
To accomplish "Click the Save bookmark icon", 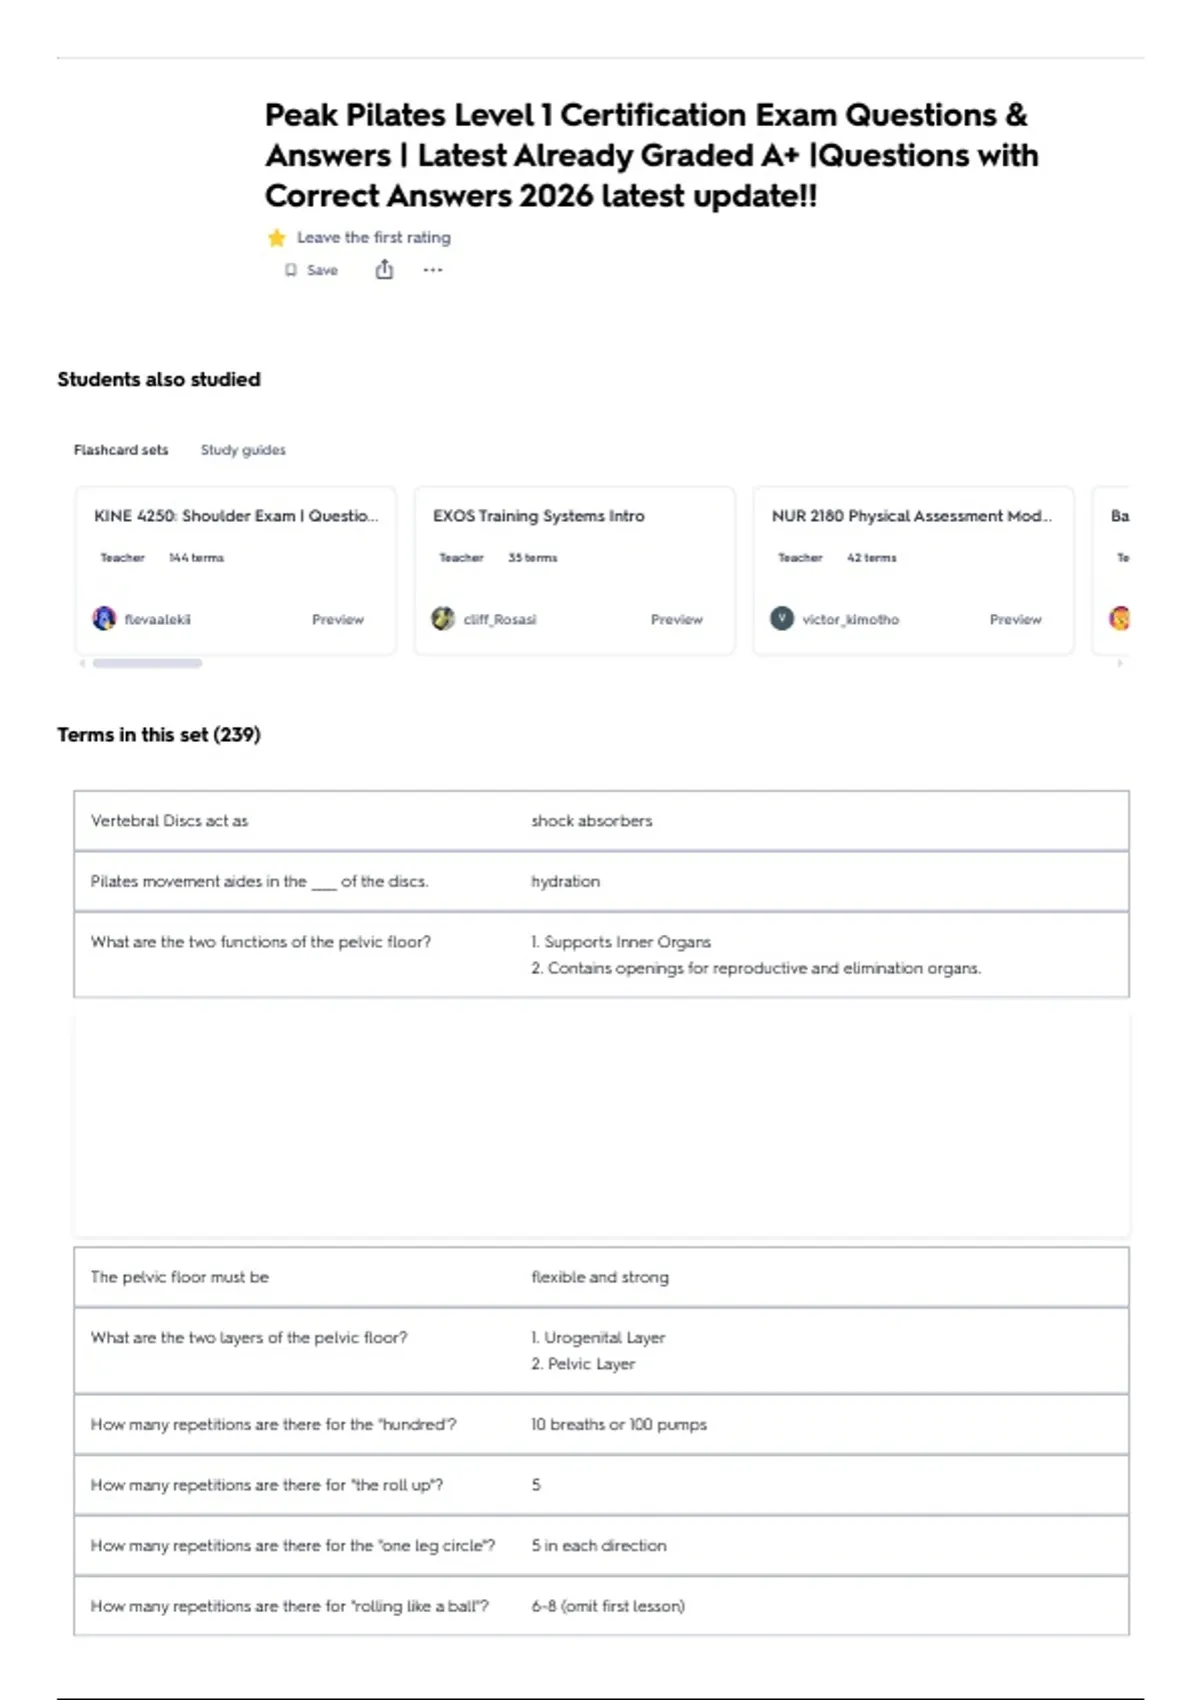I will [x=291, y=270].
